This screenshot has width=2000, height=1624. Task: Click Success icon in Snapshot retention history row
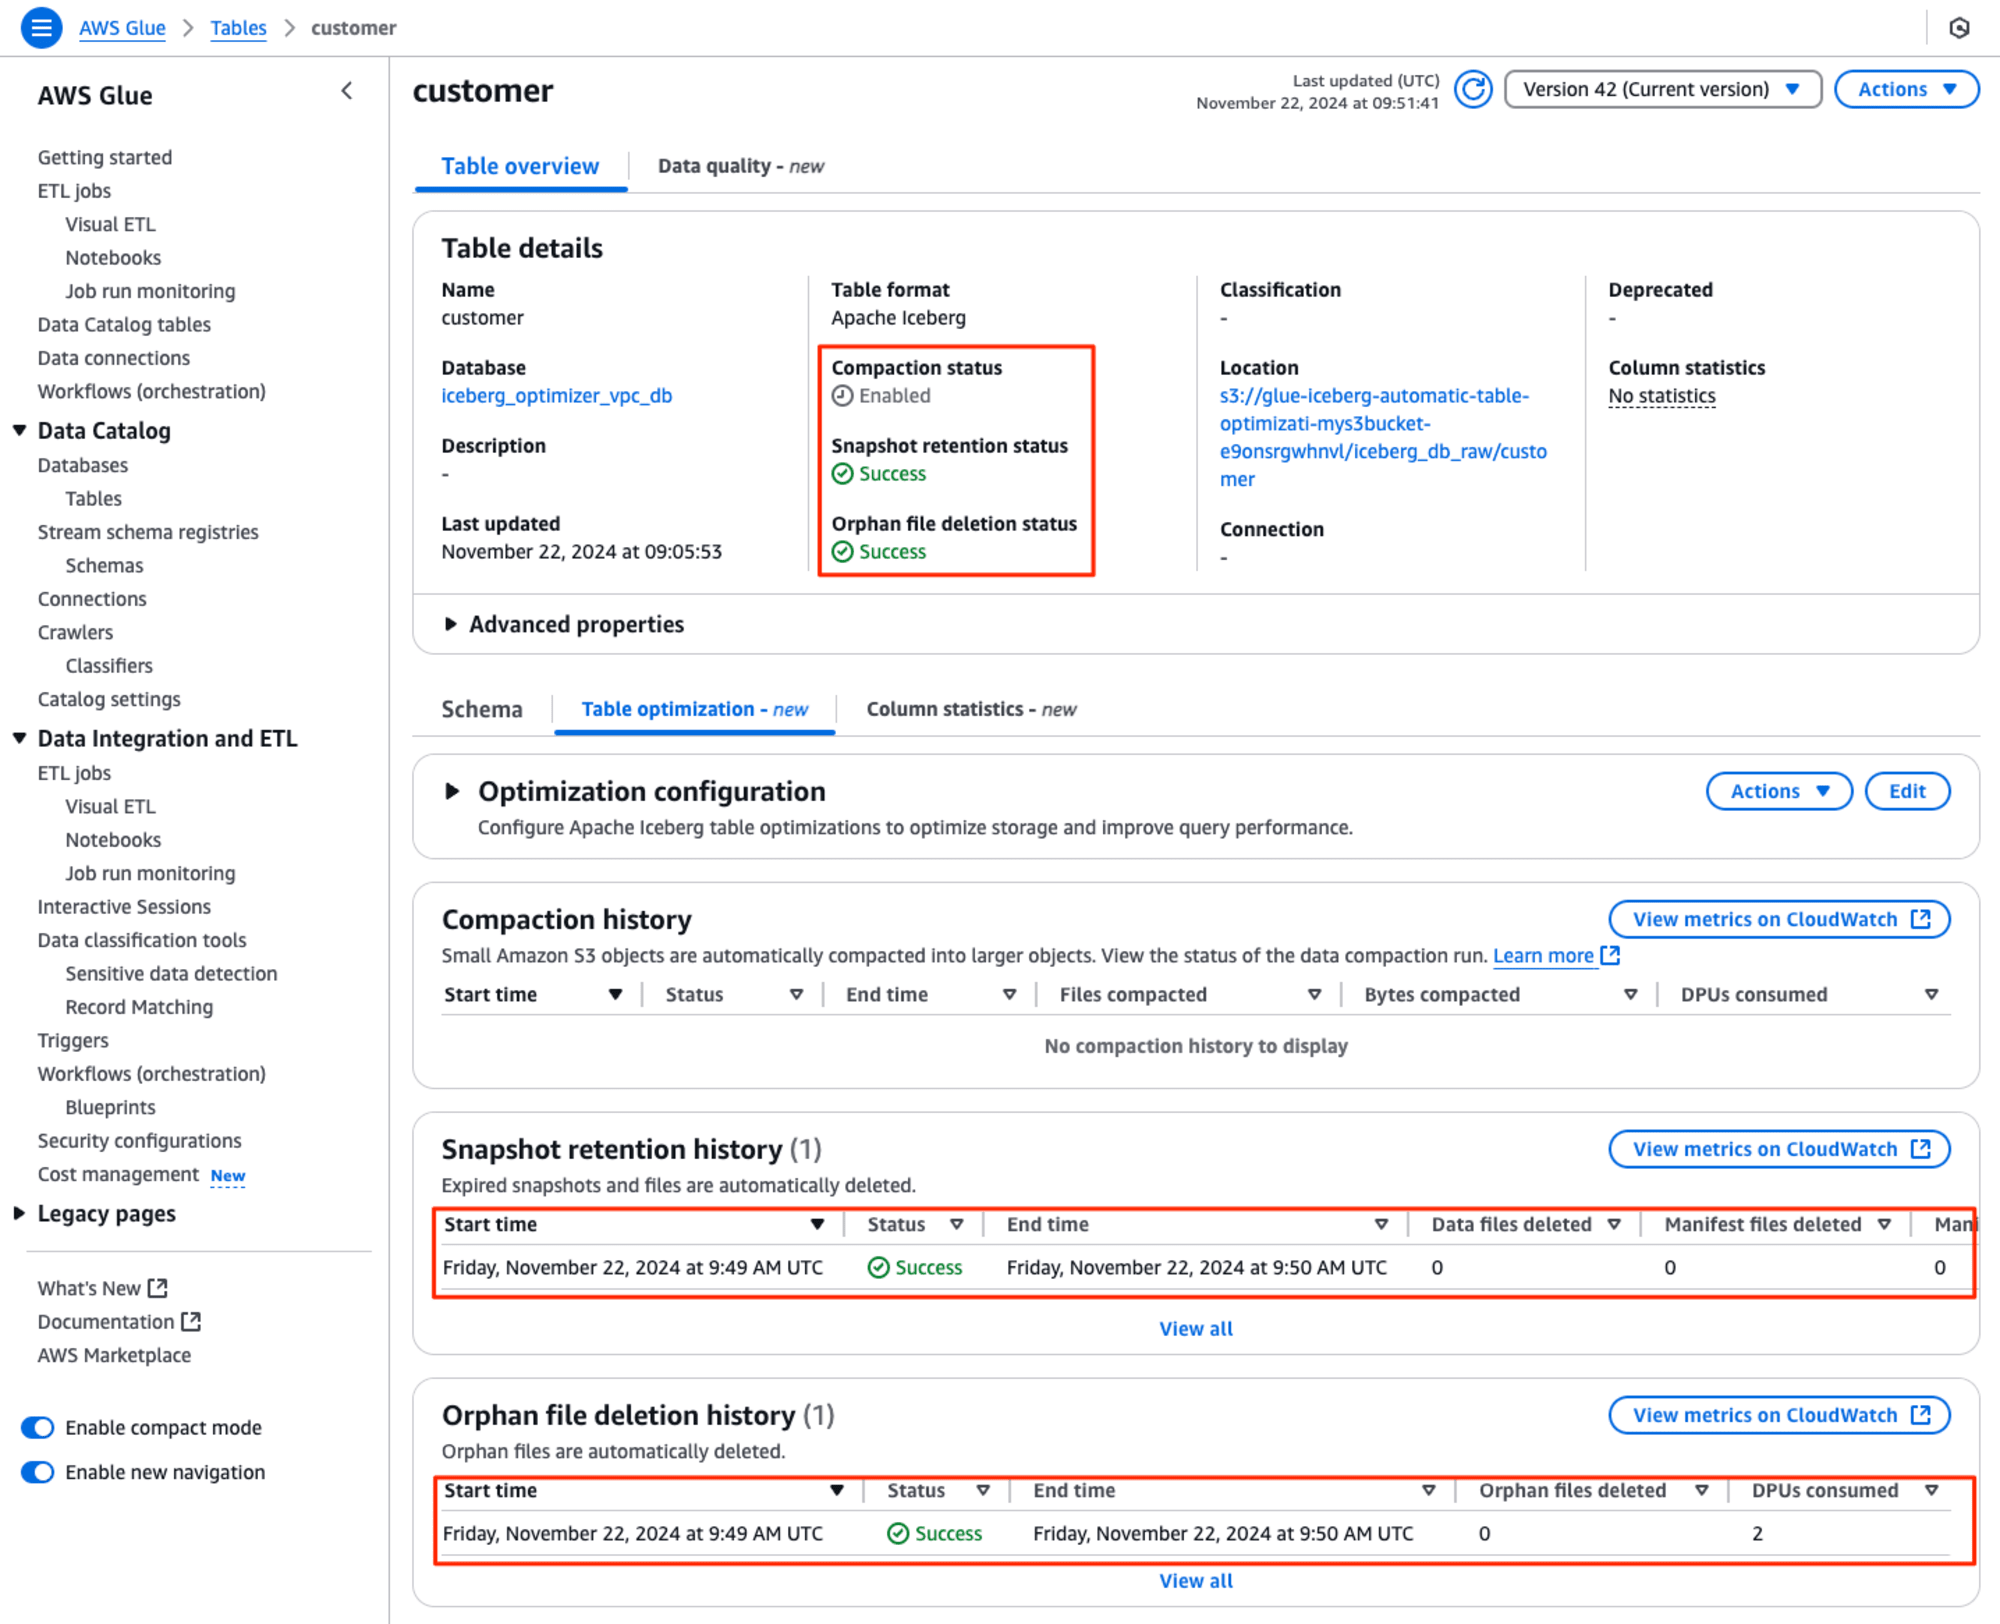[x=878, y=1268]
